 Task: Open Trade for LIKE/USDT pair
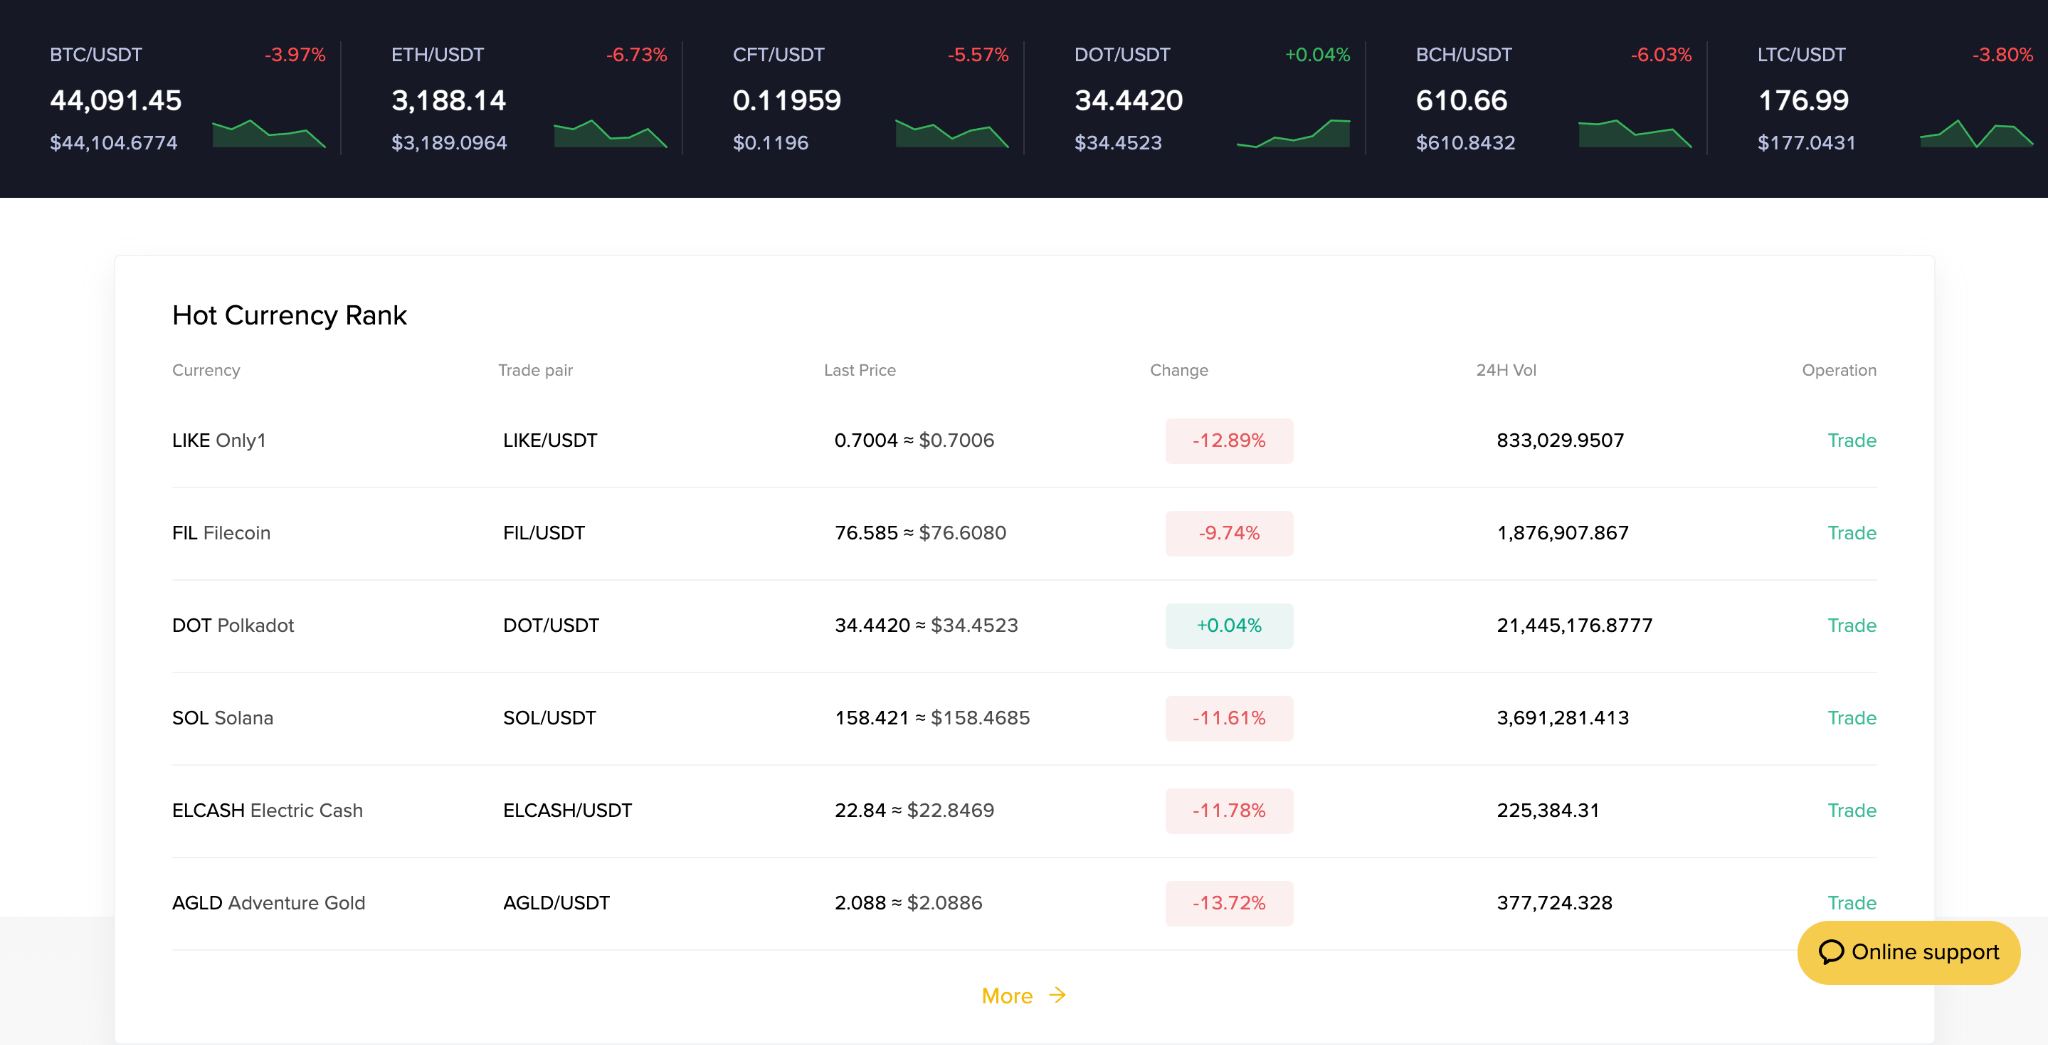click(x=1852, y=440)
